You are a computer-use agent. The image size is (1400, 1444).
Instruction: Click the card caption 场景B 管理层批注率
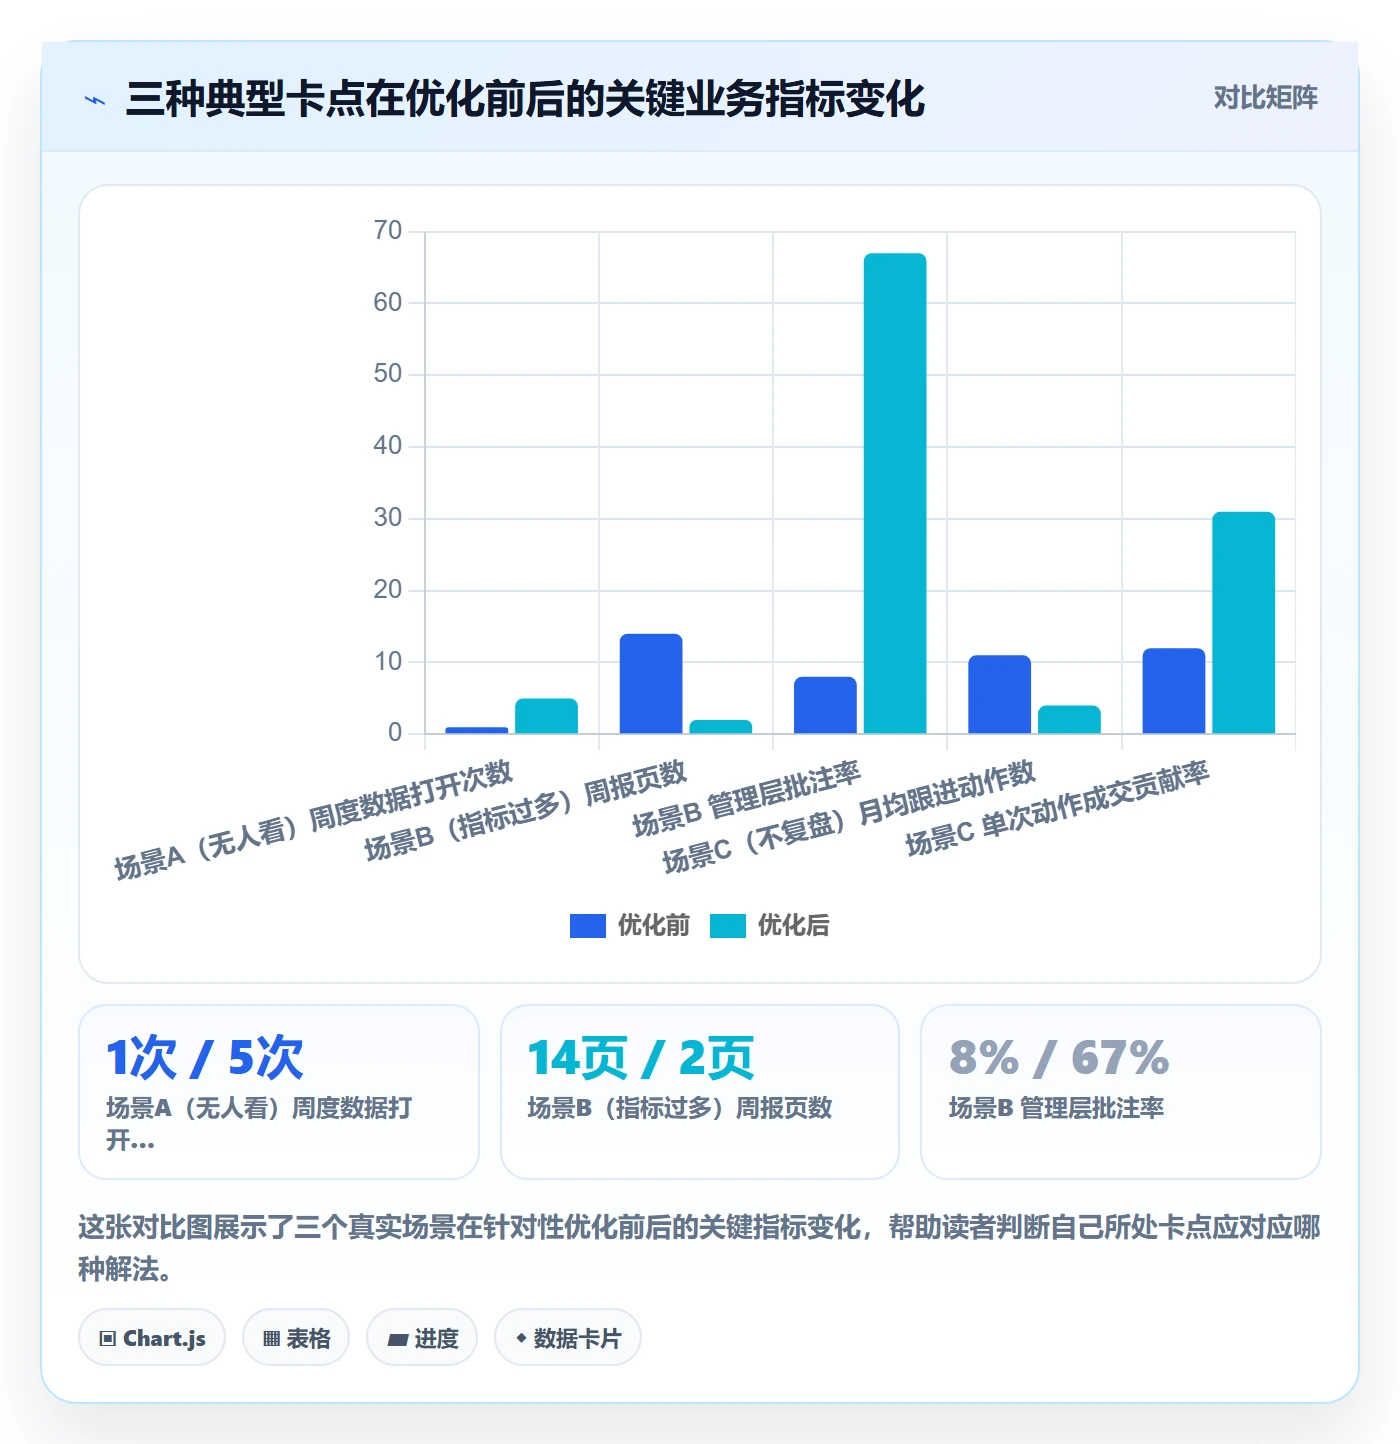coord(1056,1108)
